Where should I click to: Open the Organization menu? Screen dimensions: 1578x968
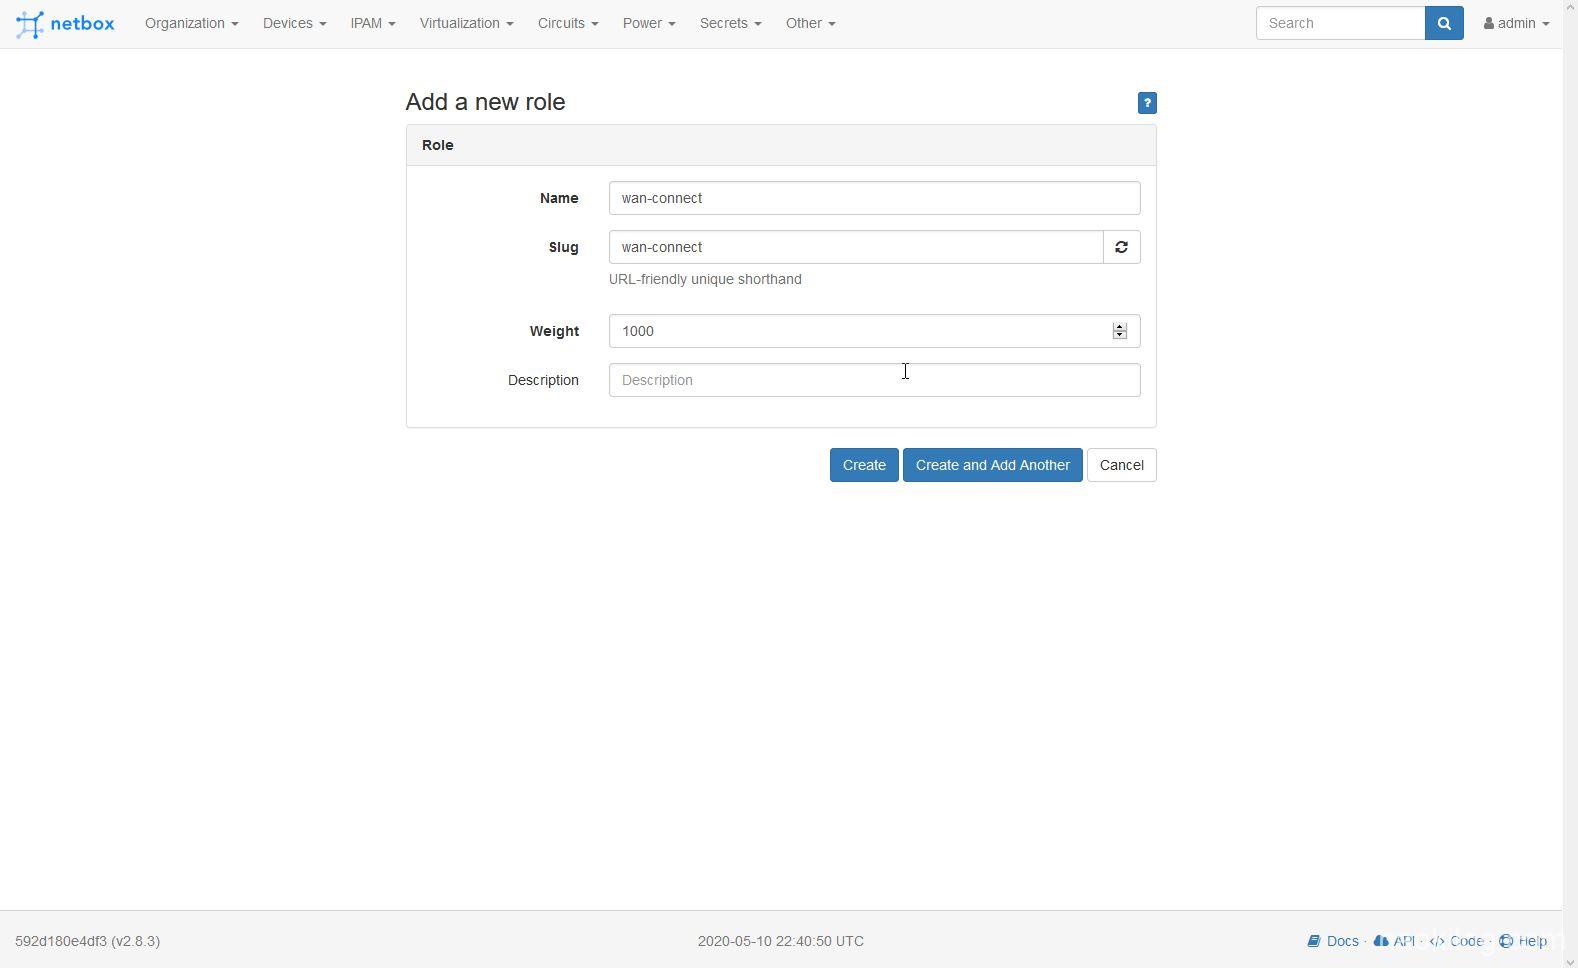(x=191, y=23)
